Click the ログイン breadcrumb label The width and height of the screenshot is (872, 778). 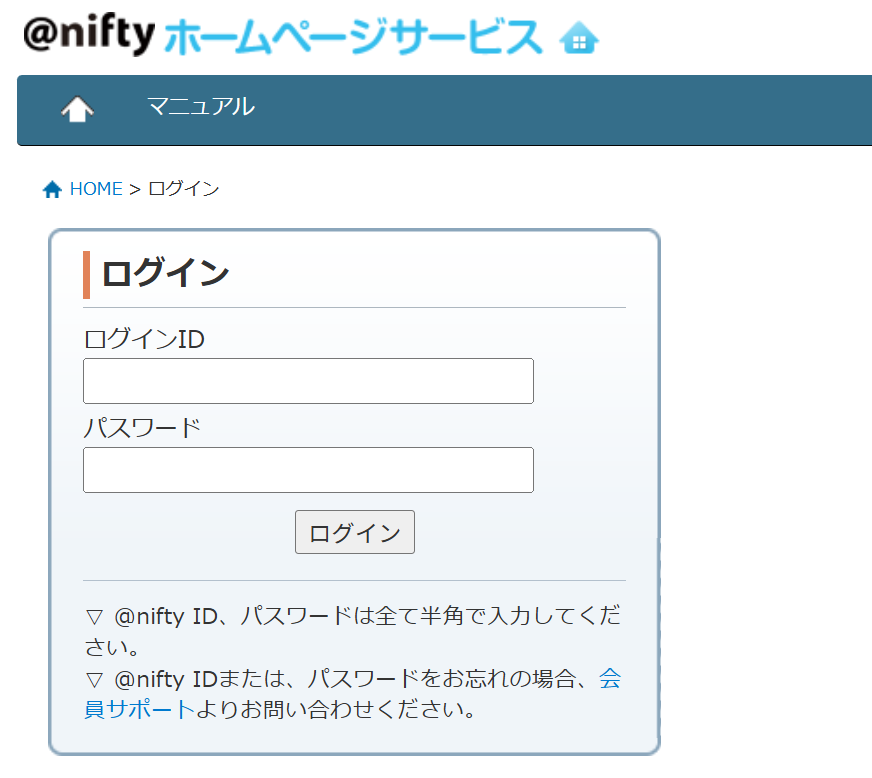(x=183, y=188)
